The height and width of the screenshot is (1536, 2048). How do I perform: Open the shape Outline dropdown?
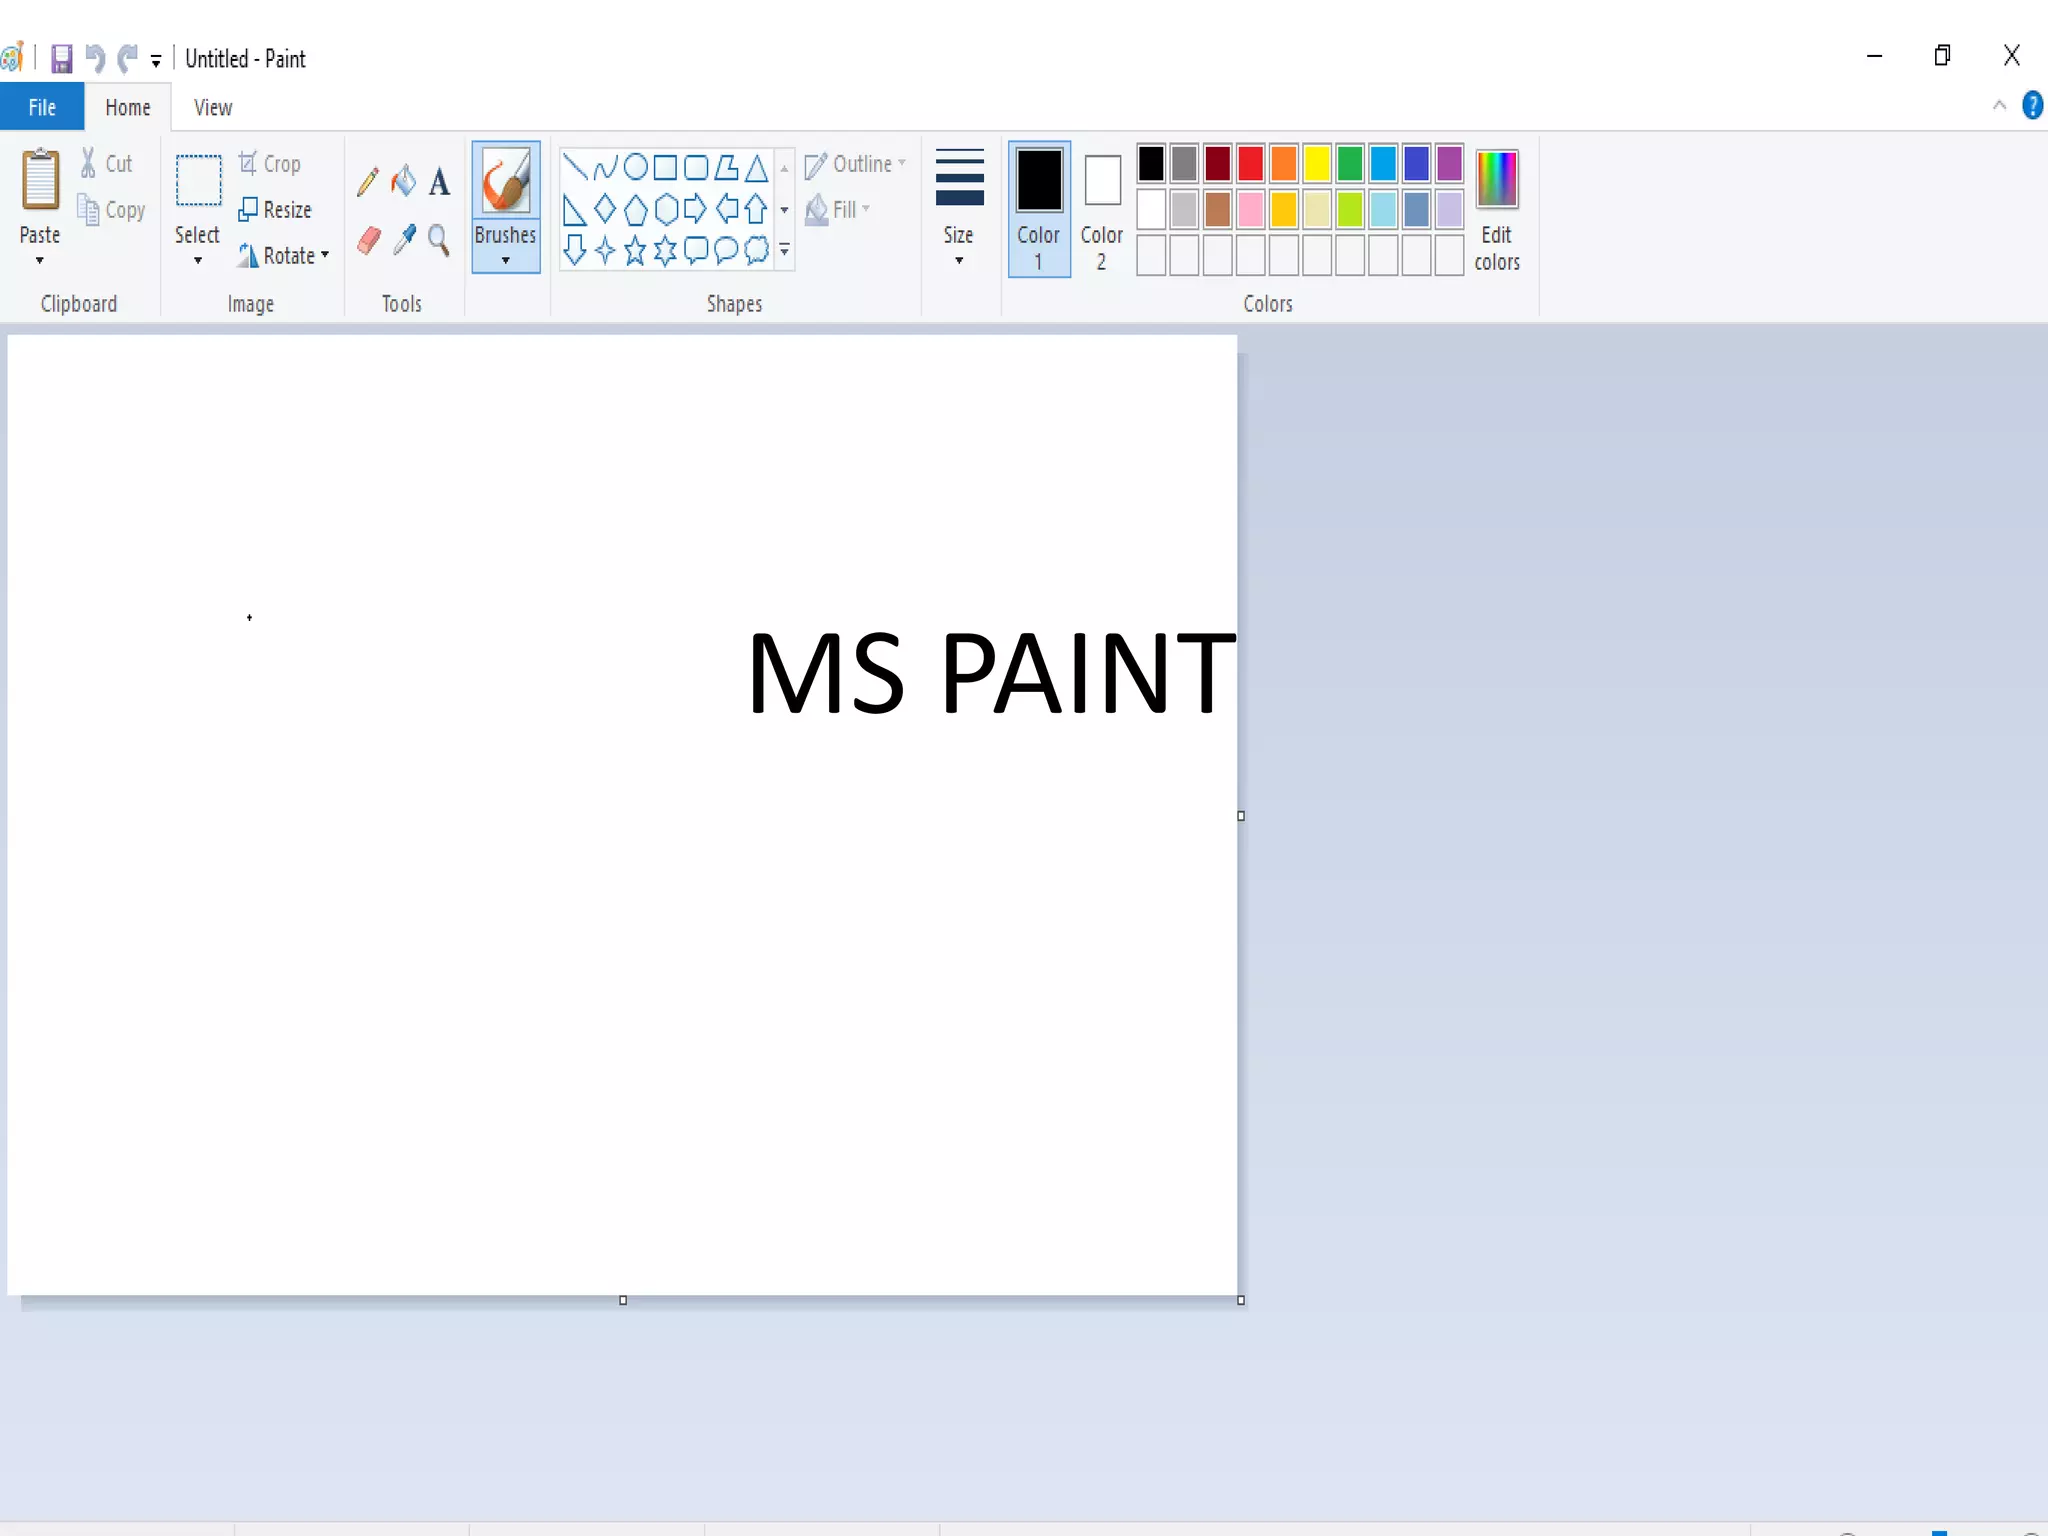click(x=856, y=164)
